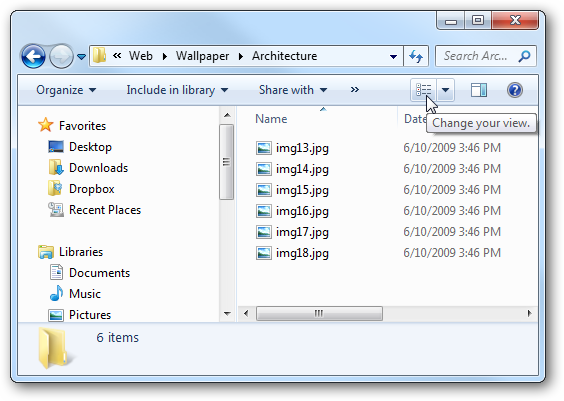
Task: Click the img13.jpg image file icon
Action: 264,148
